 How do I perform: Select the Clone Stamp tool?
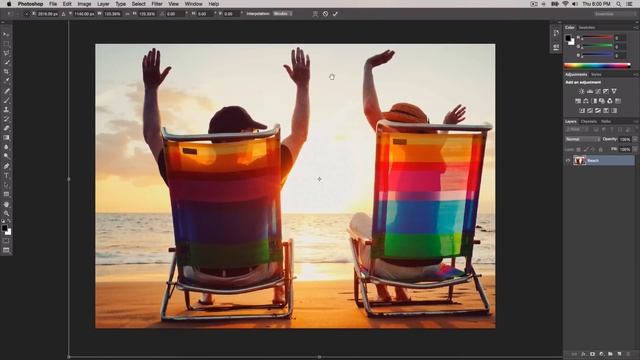tap(6, 109)
